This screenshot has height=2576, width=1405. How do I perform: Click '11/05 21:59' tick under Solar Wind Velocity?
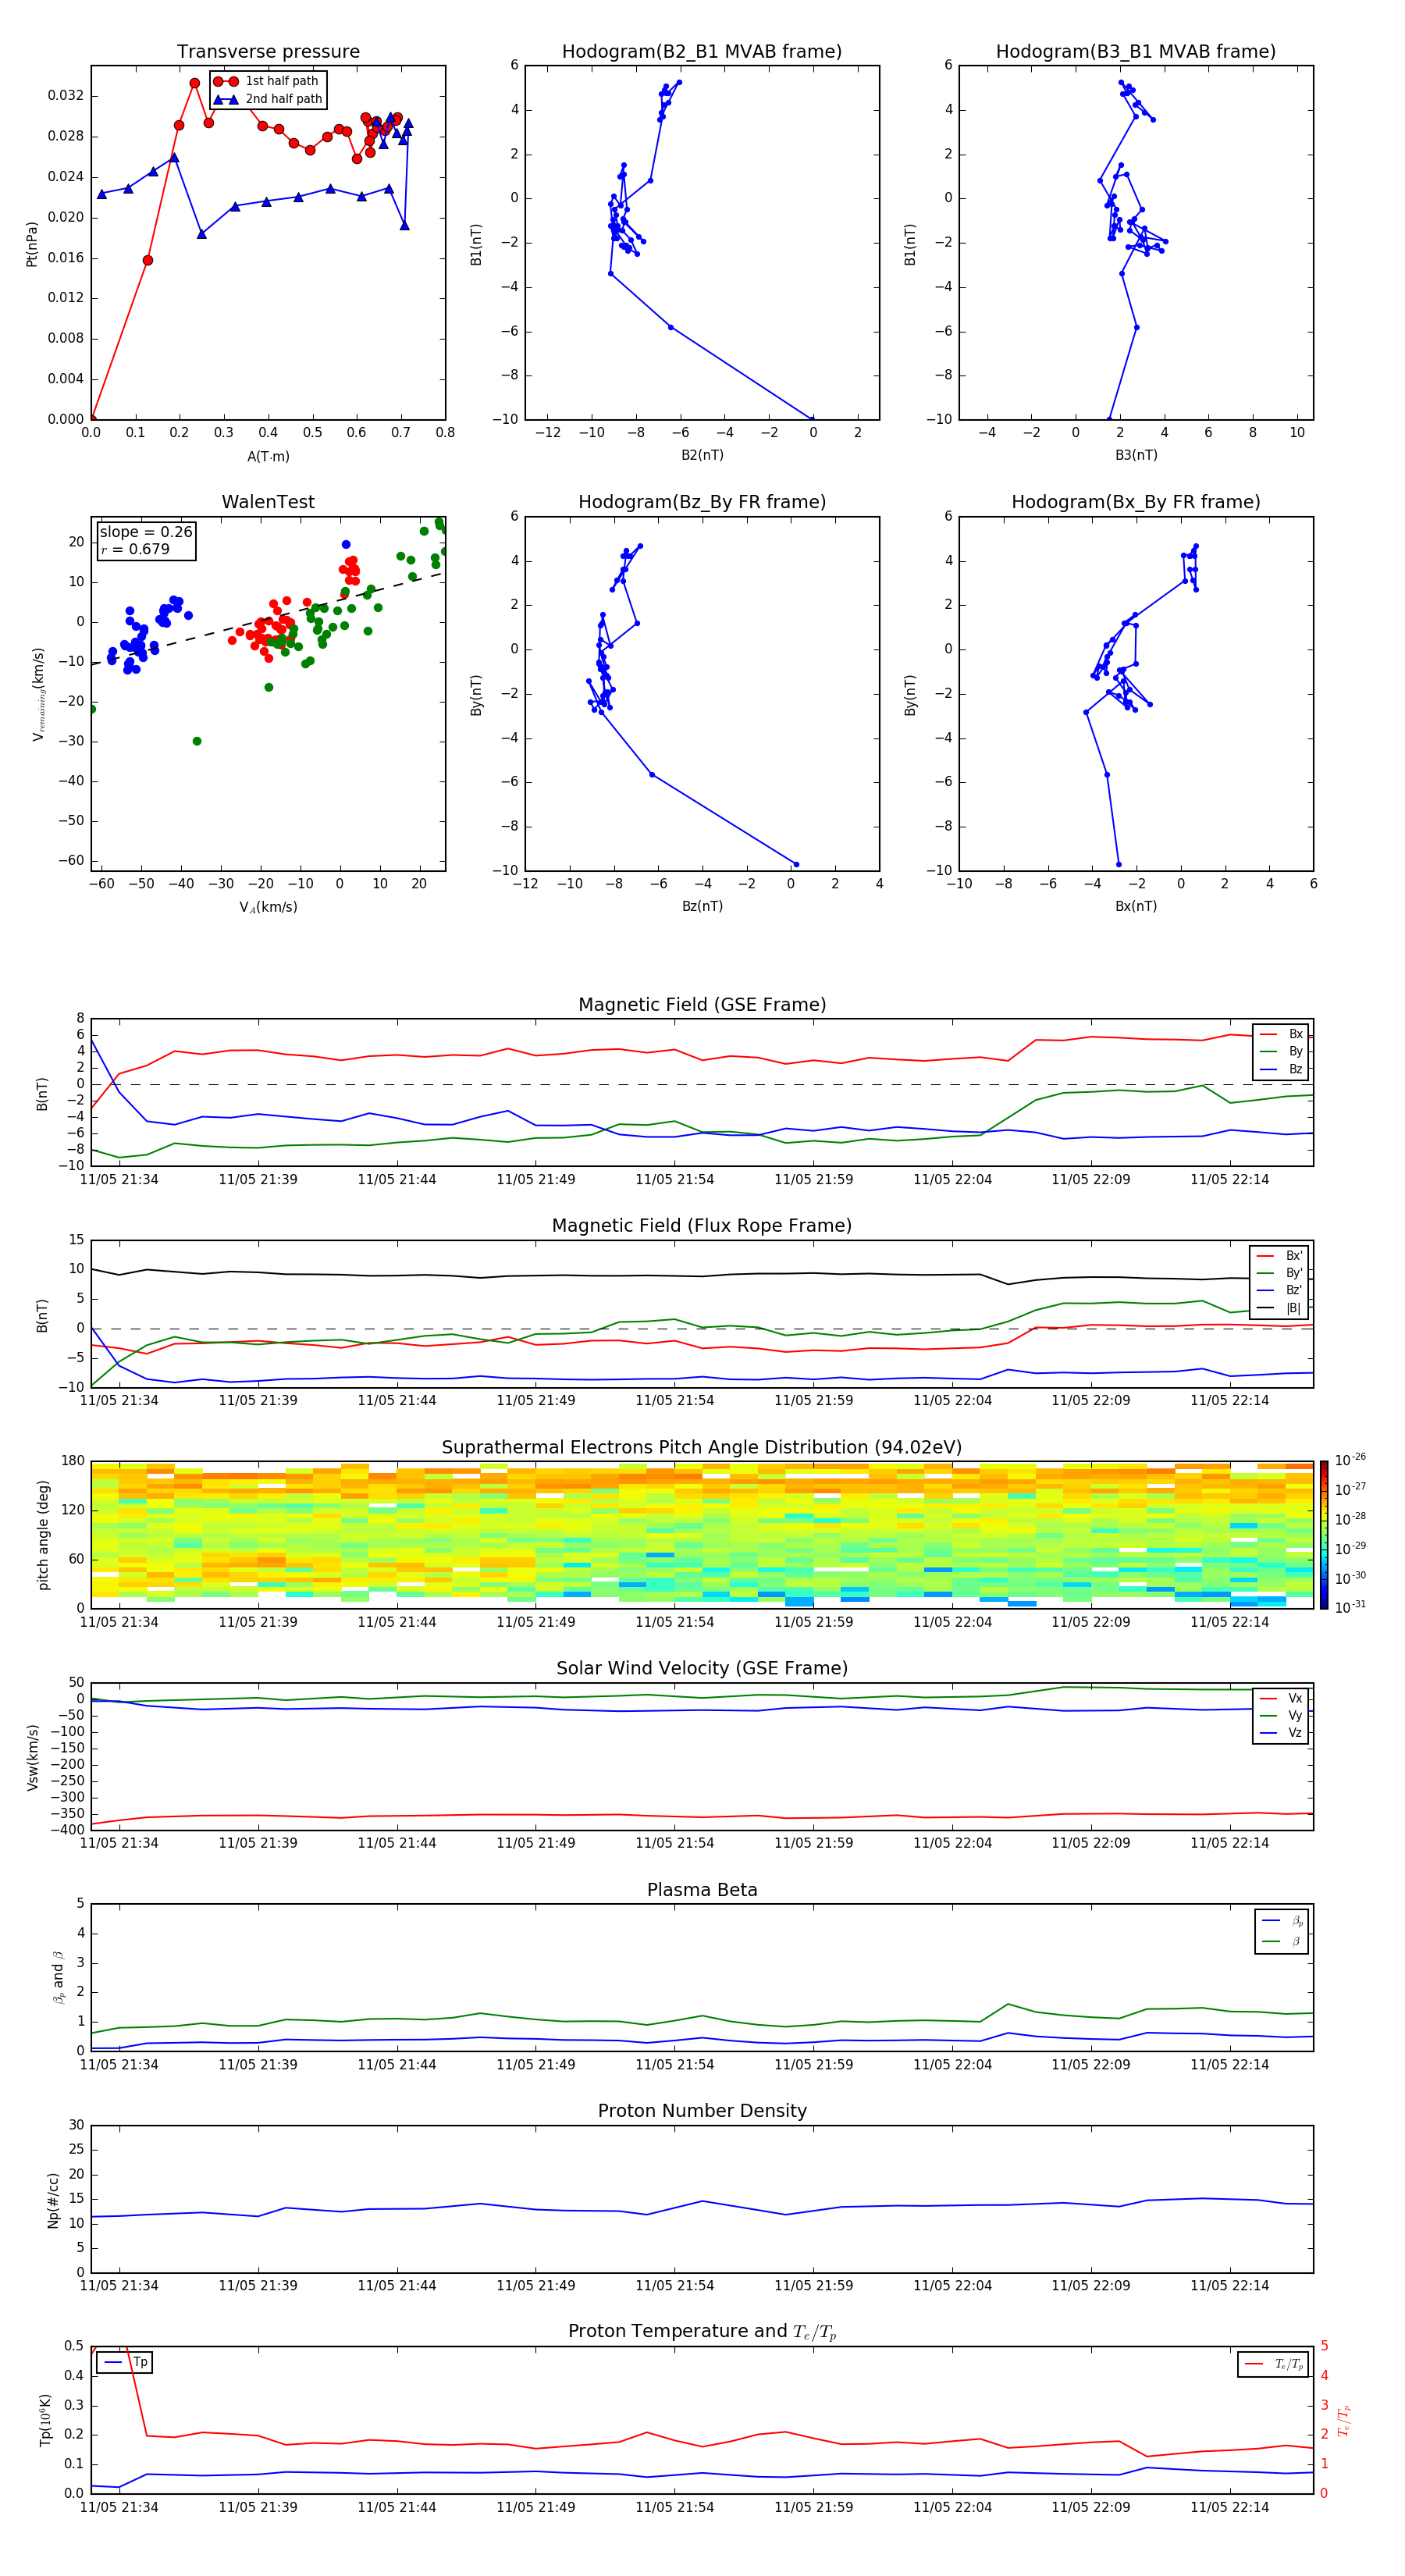[813, 1843]
